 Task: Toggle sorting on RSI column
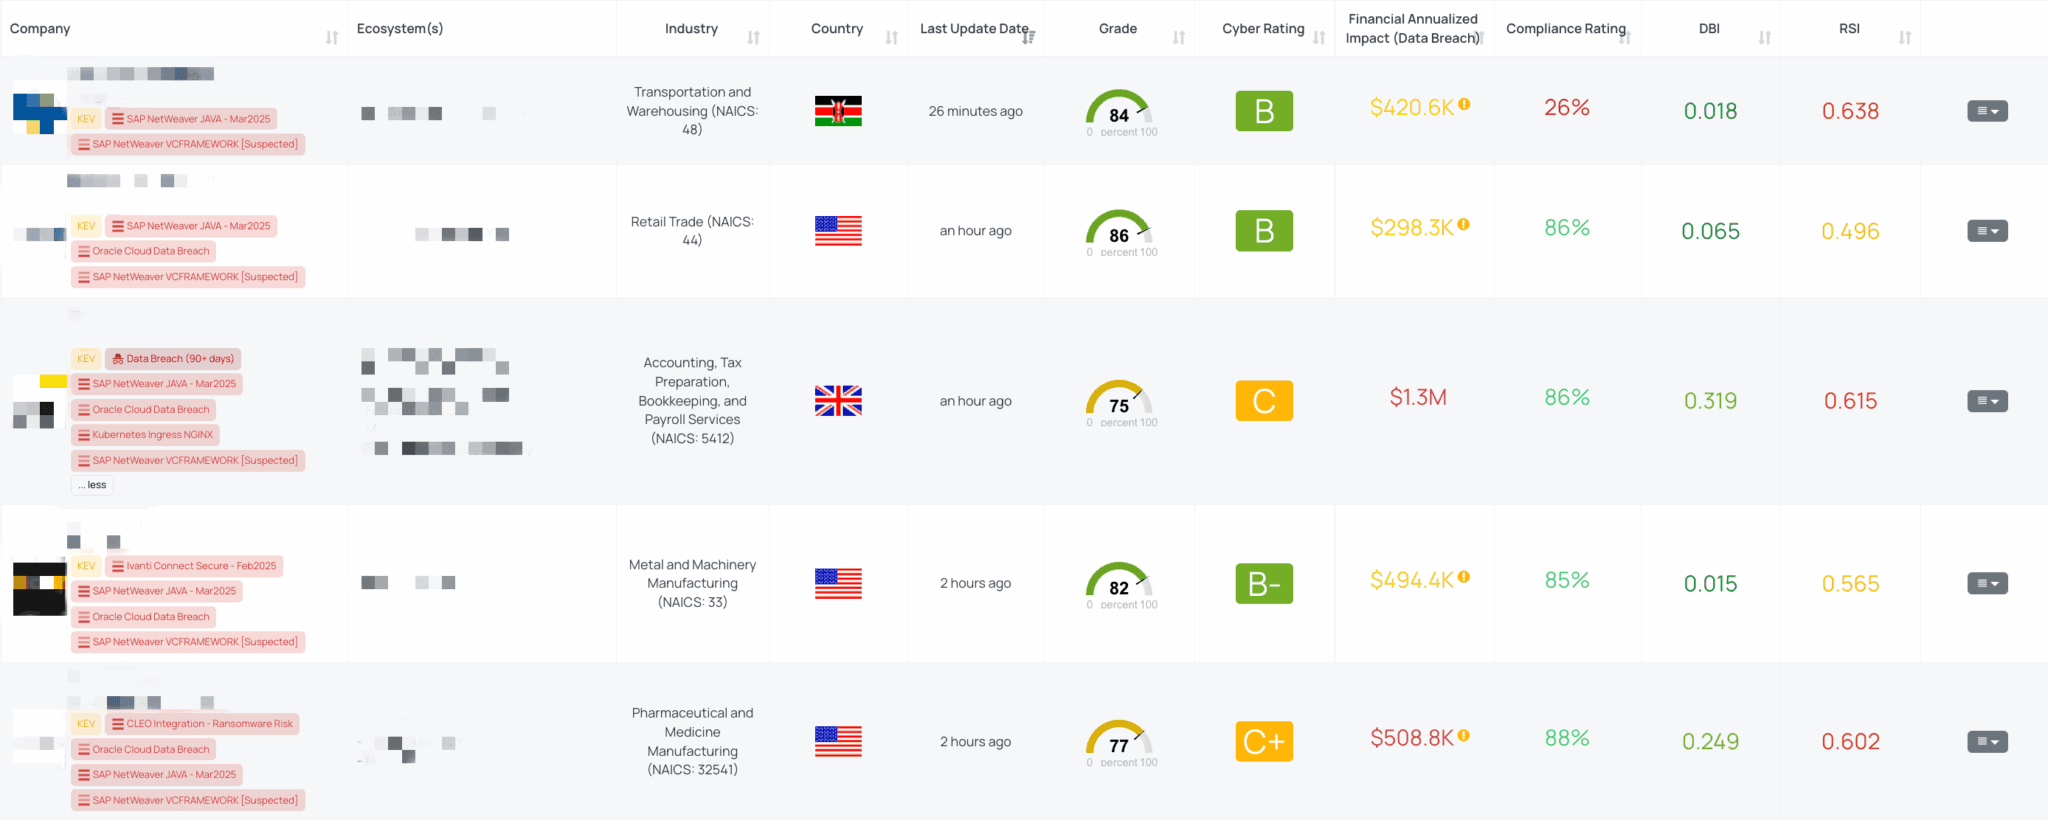[1905, 38]
